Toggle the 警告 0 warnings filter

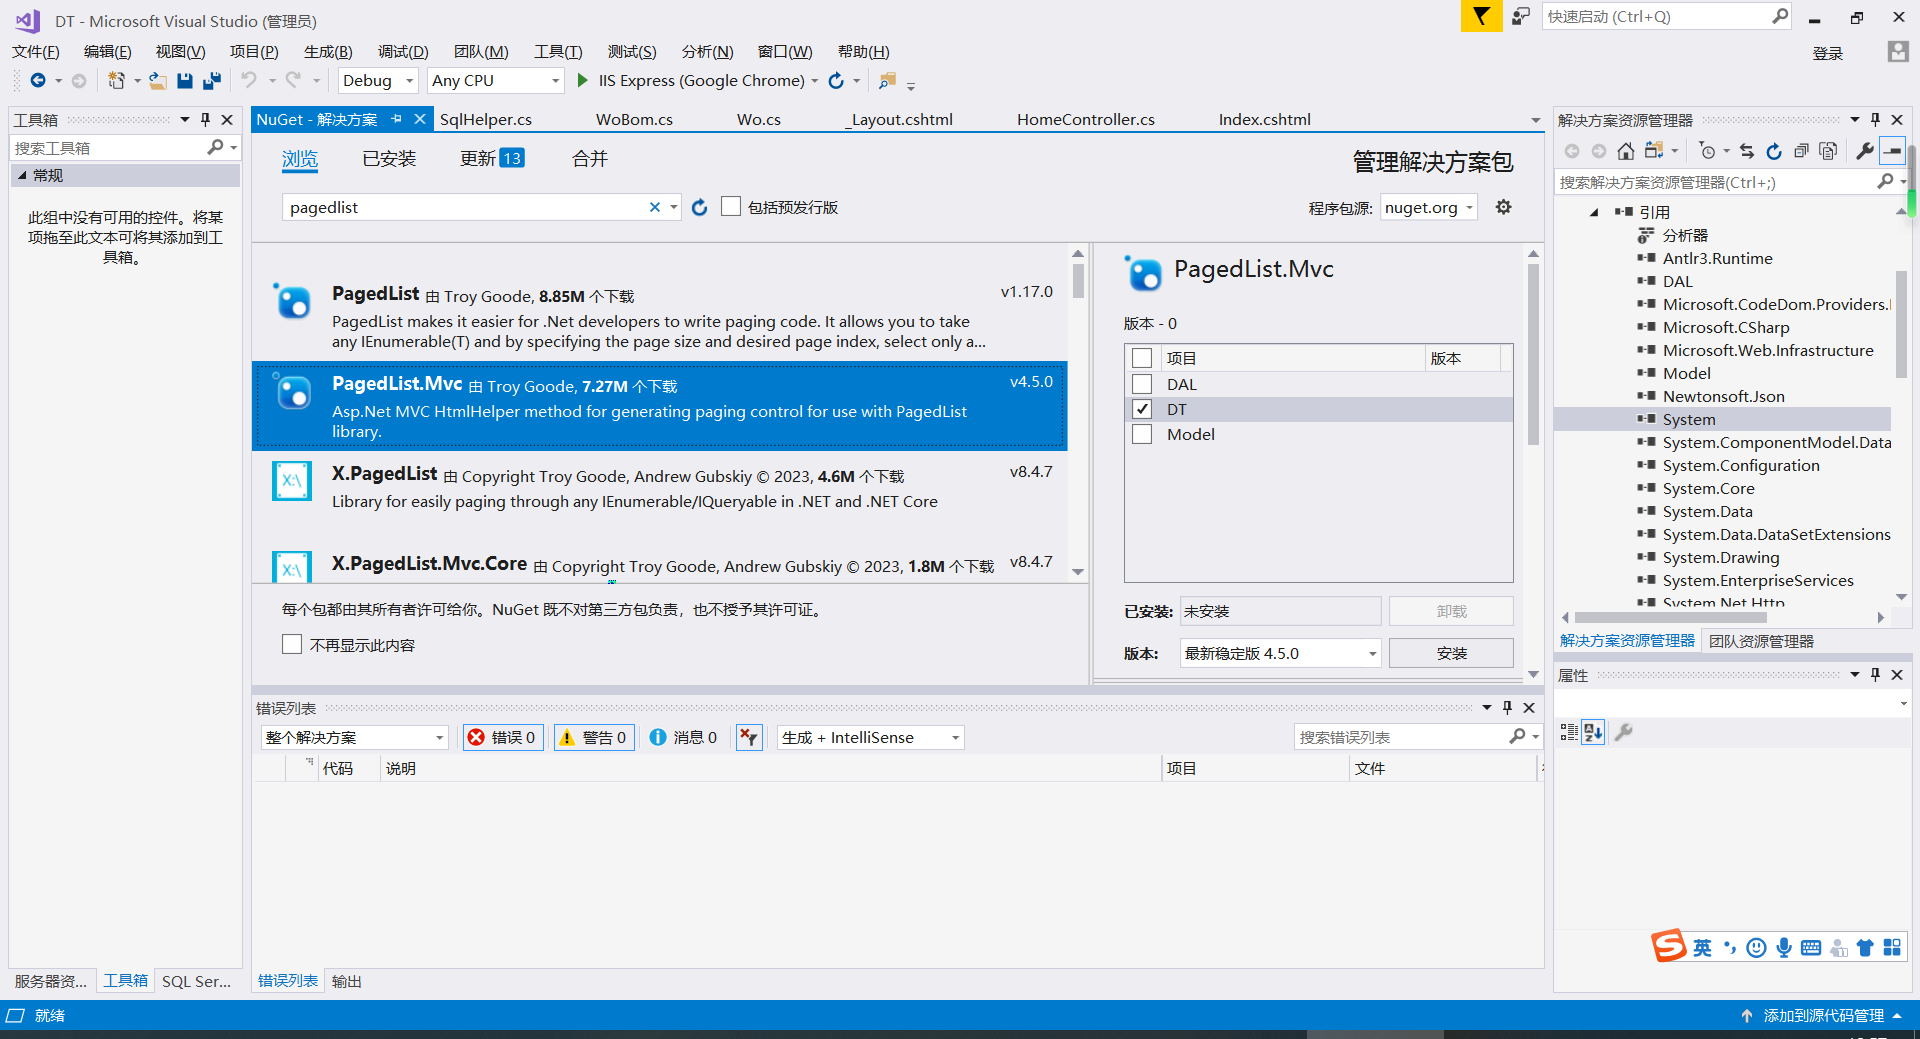(594, 737)
